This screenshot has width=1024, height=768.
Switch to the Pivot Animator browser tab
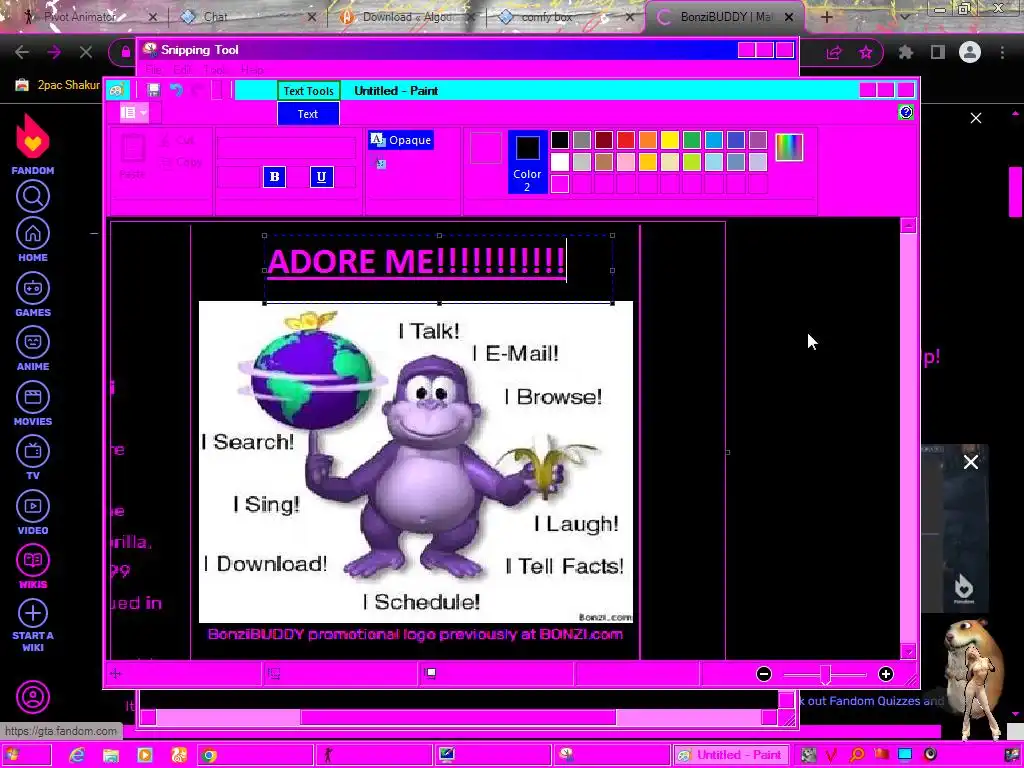(x=88, y=17)
